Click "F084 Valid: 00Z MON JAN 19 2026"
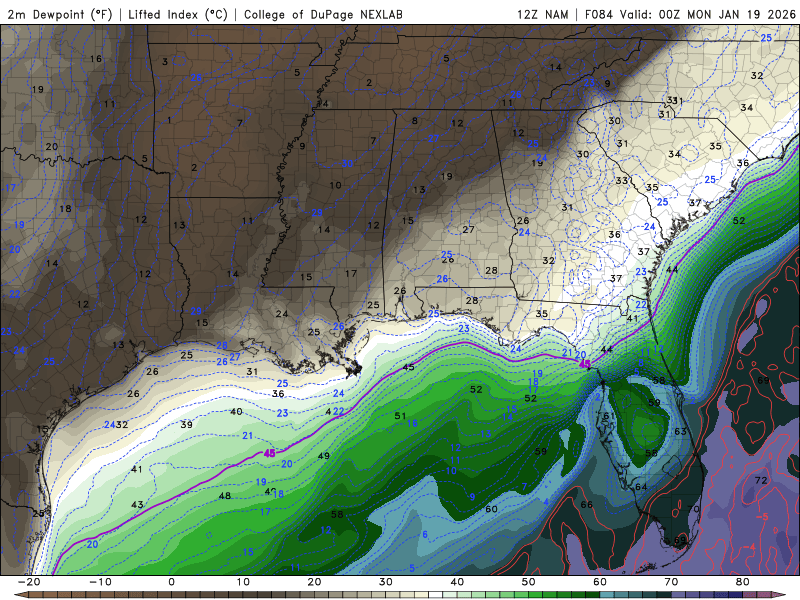The image size is (800, 600). pyautogui.click(x=690, y=14)
